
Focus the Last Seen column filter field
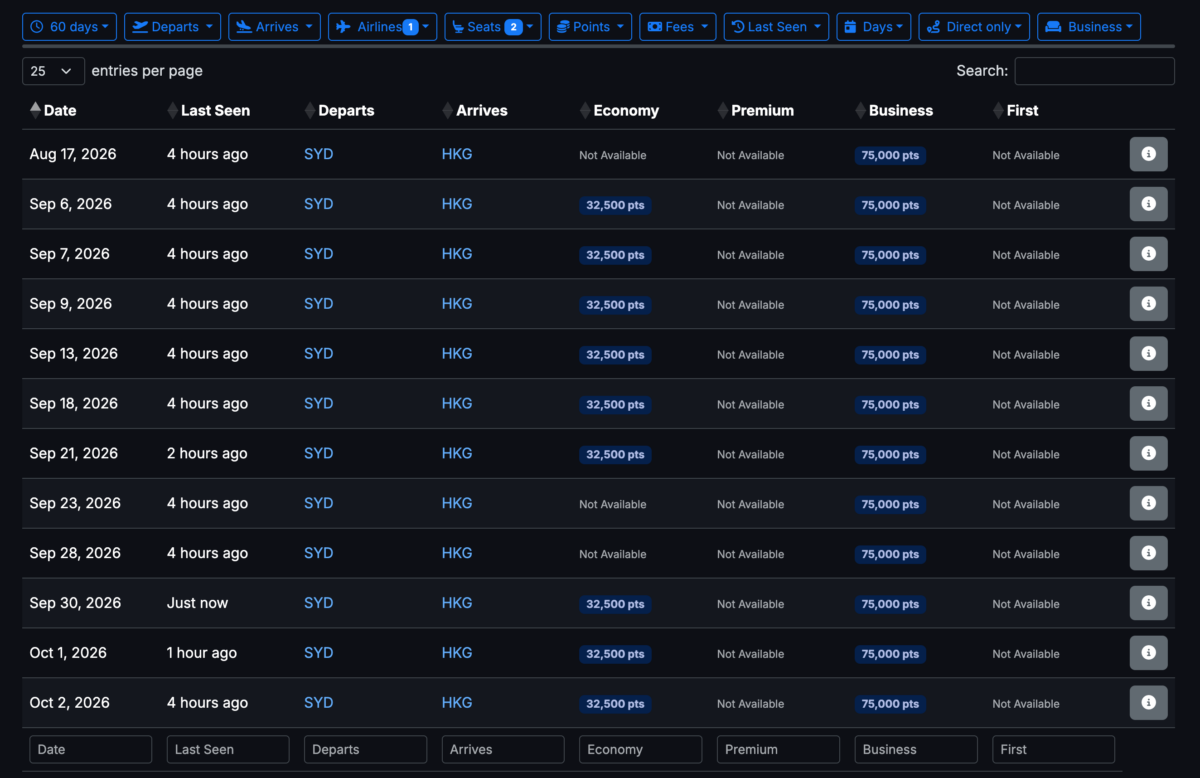[228, 749]
